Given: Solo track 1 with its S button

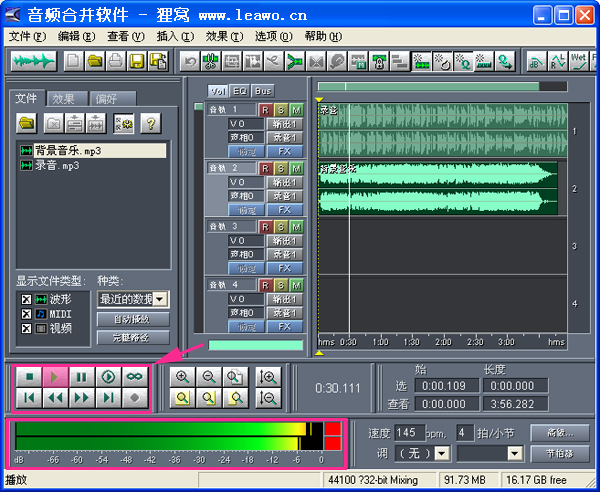Looking at the screenshot, I should [281, 111].
